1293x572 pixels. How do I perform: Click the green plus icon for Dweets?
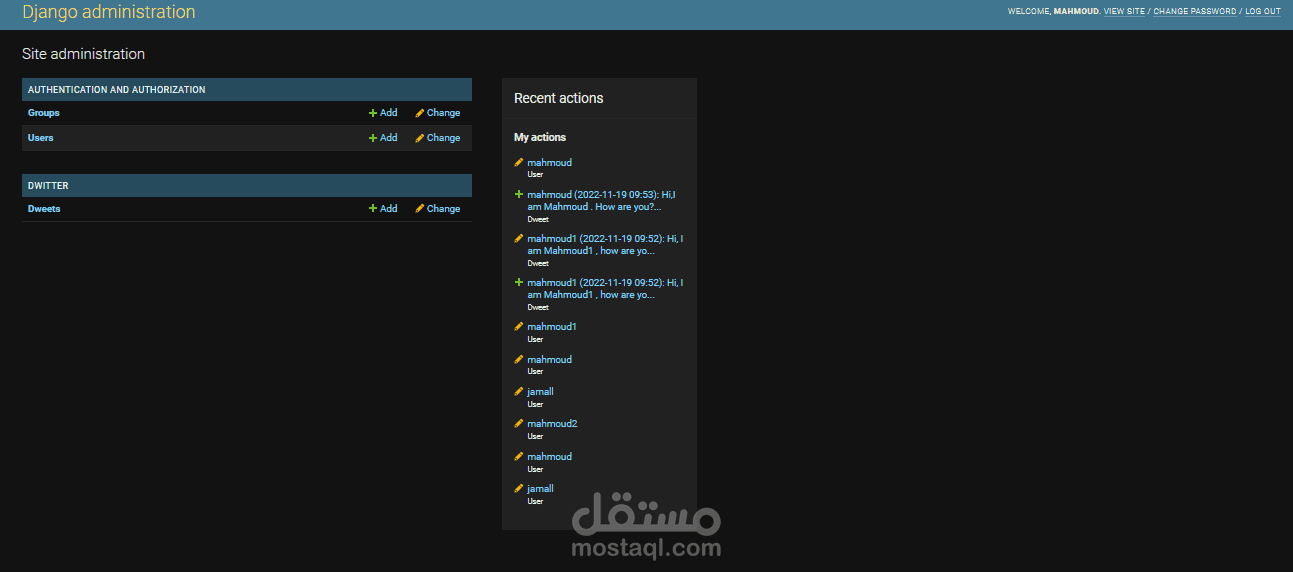tap(373, 209)
